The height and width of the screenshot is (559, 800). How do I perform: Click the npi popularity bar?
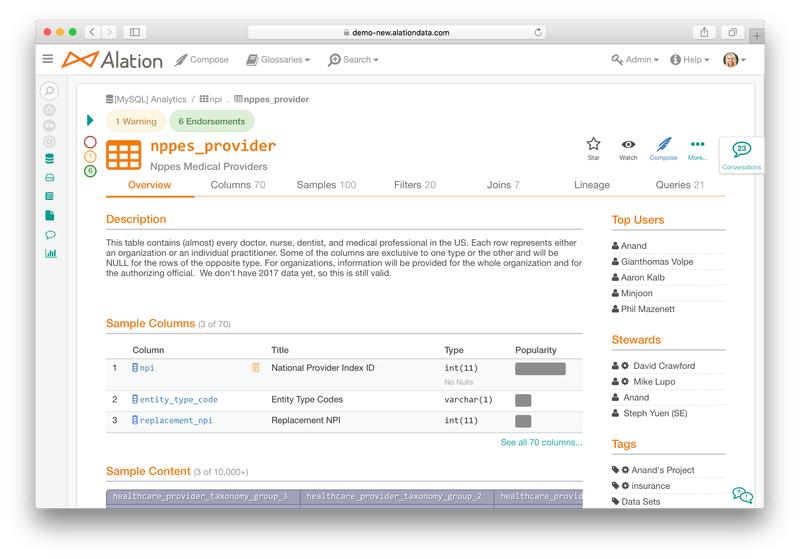540,368
